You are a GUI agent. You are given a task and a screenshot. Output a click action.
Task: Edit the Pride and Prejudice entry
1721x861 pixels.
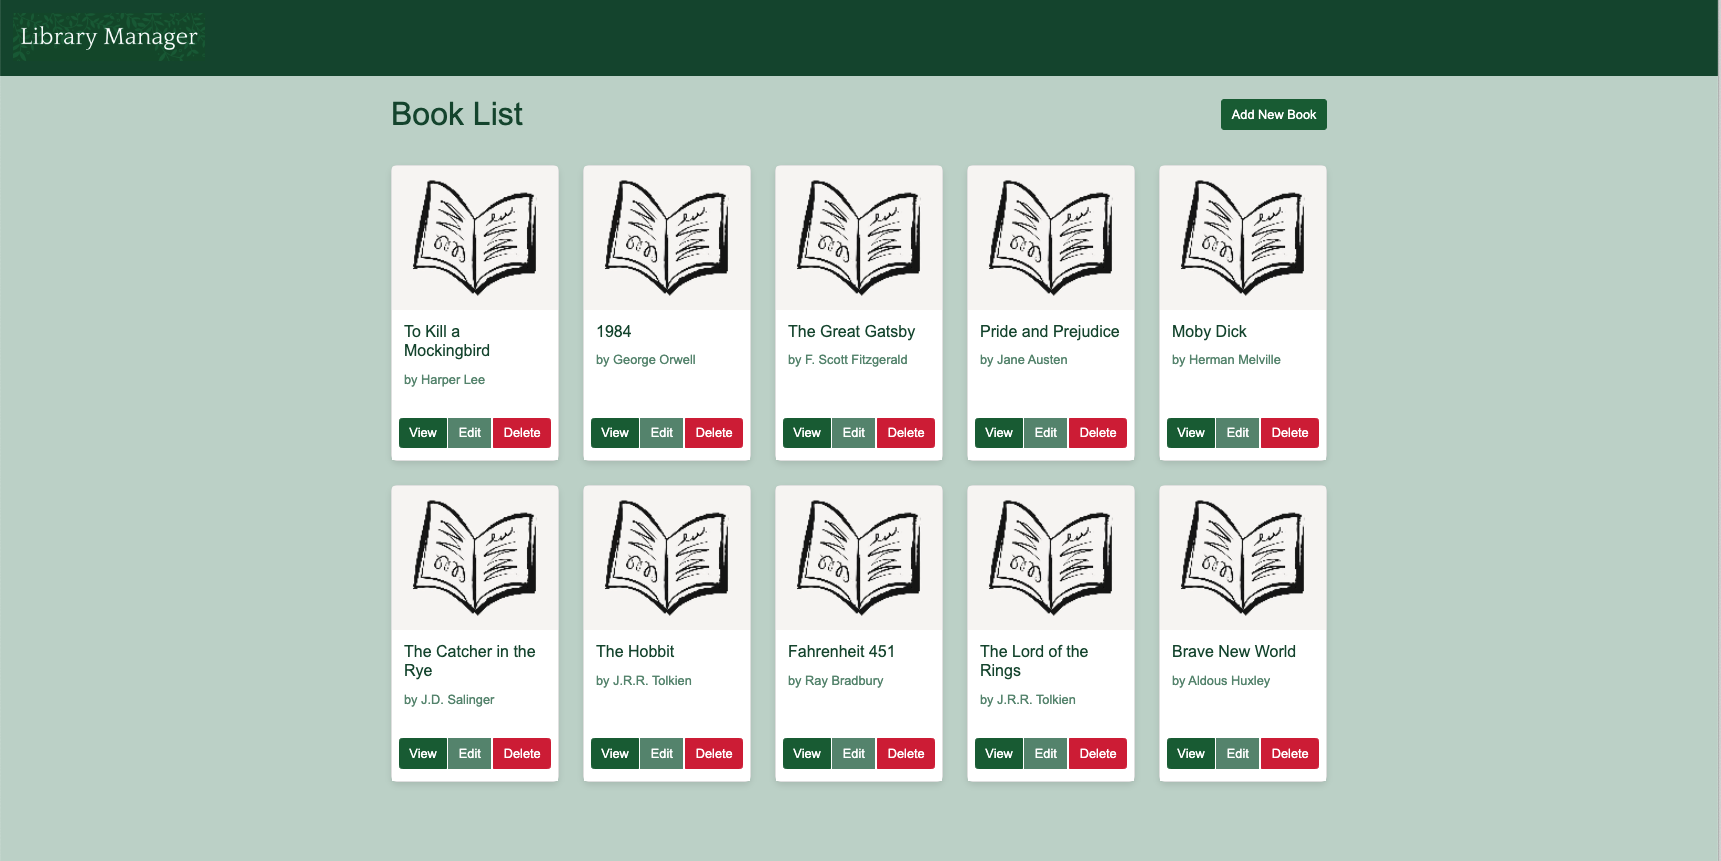pyautogui.click(x=1045, y=433)
